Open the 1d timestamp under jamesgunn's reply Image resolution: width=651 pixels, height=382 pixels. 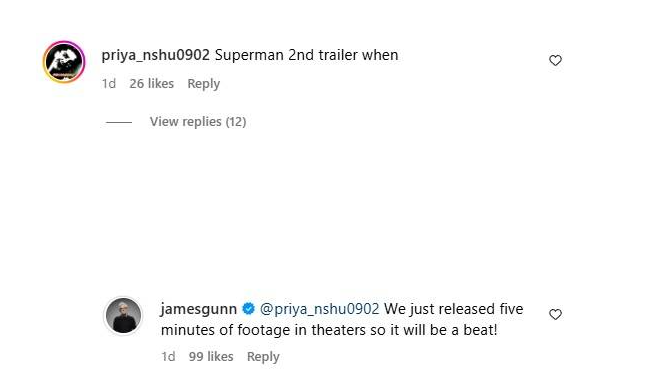(168, 357)
